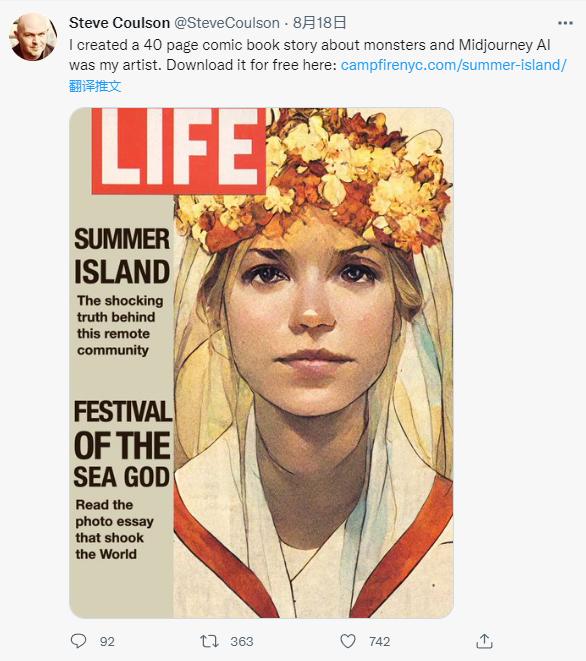
Task: Click the SUMMER ISLAND headline on cover
Action: coord(122,256)
